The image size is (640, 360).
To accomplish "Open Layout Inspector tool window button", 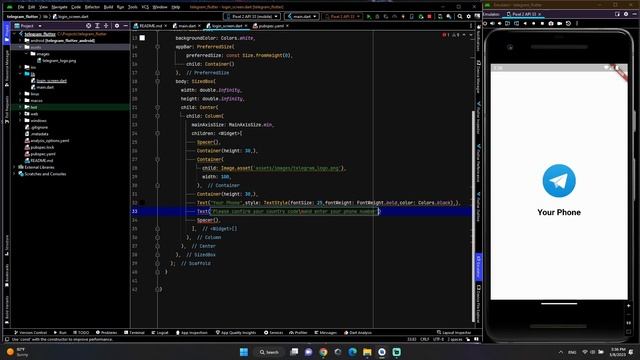I will click(x=454, y=333).
